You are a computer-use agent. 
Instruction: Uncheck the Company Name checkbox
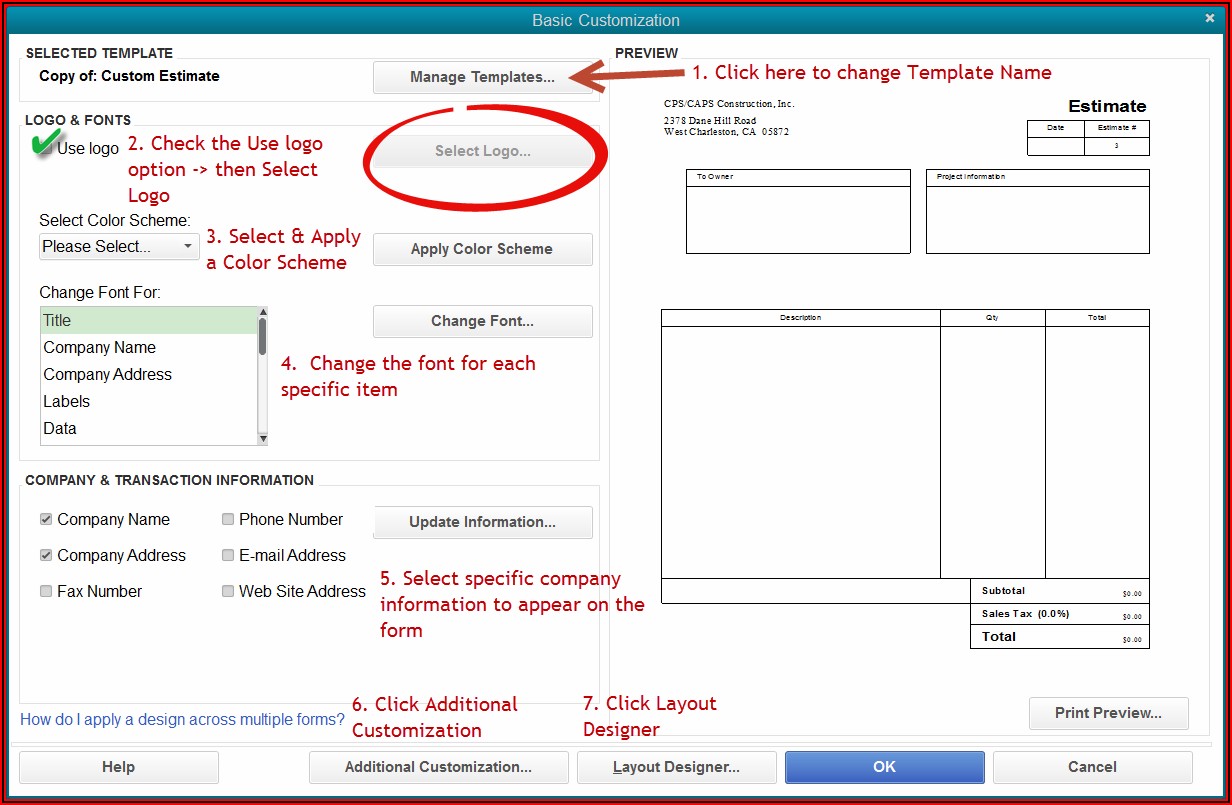[46, 520]
